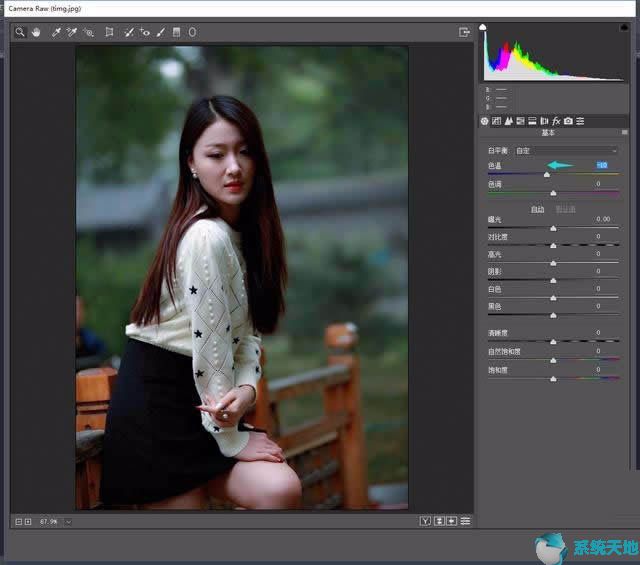The height and width of the screenshot is (565, 640).
Task: Cycle before/after view with Y button
Action: click(425, 521)
